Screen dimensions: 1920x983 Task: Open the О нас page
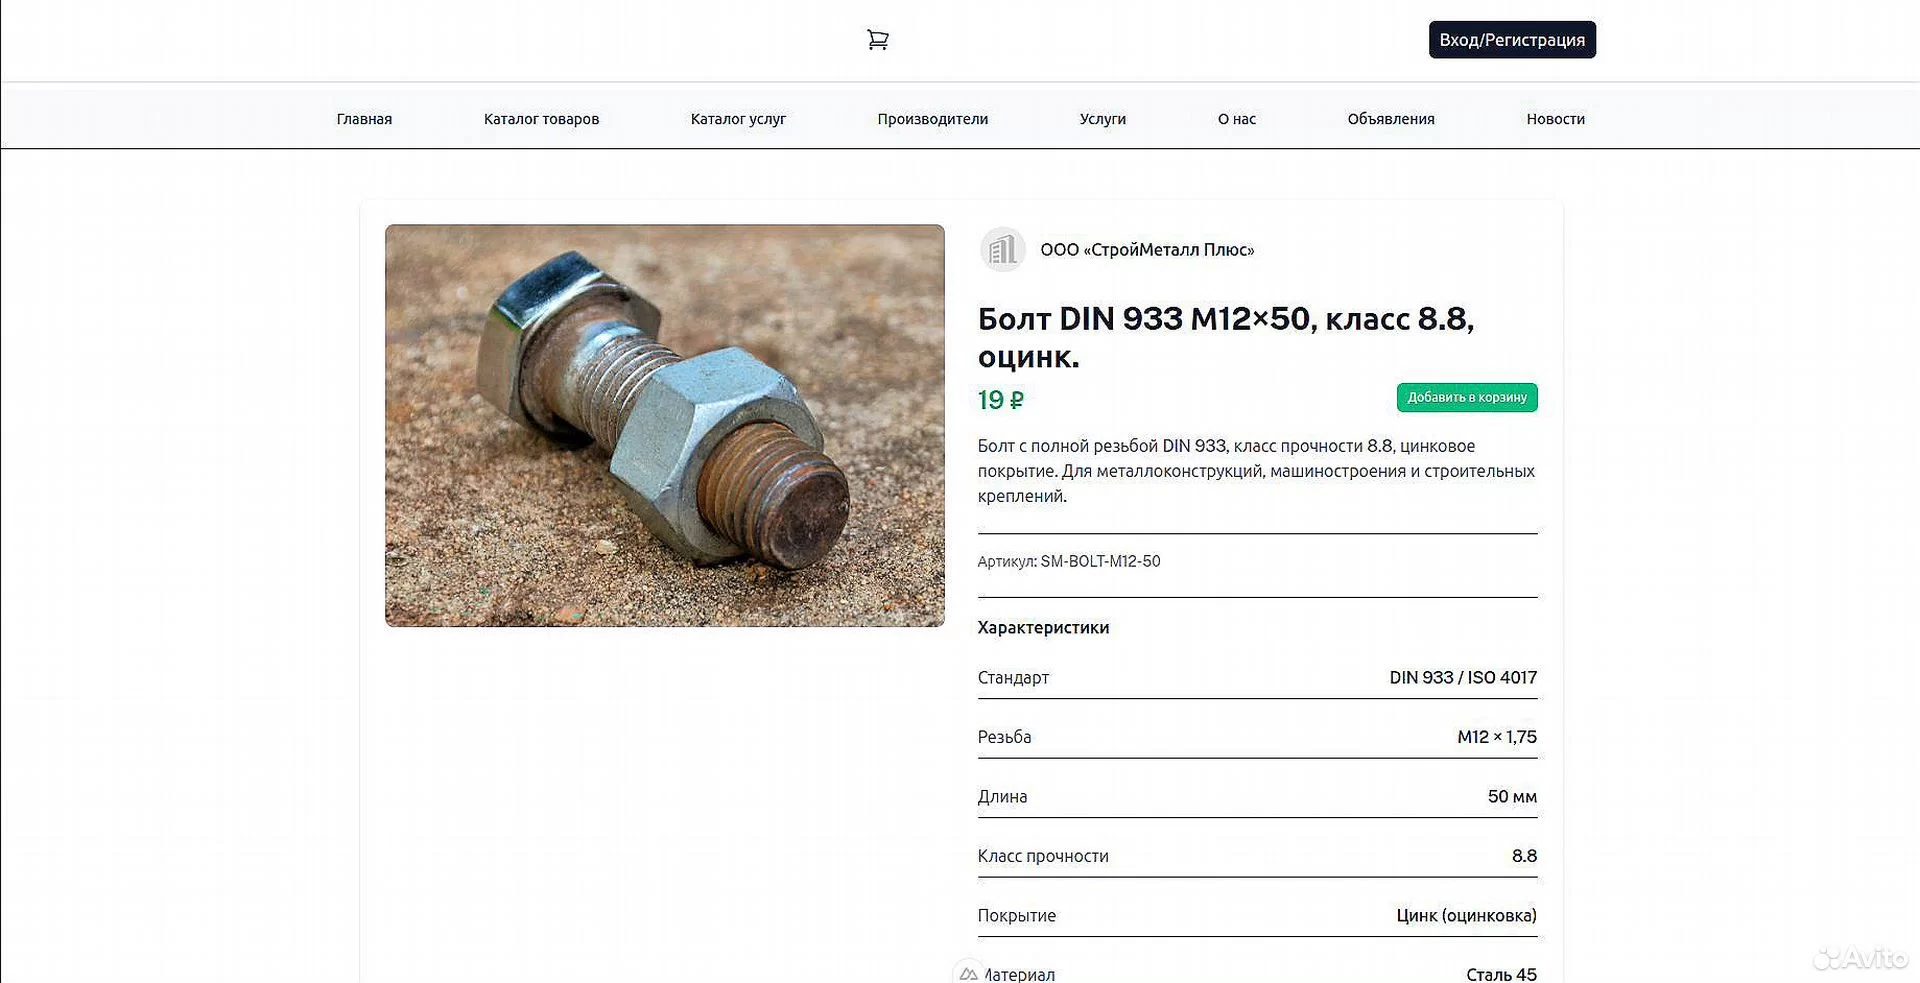tap(1237, 119)
